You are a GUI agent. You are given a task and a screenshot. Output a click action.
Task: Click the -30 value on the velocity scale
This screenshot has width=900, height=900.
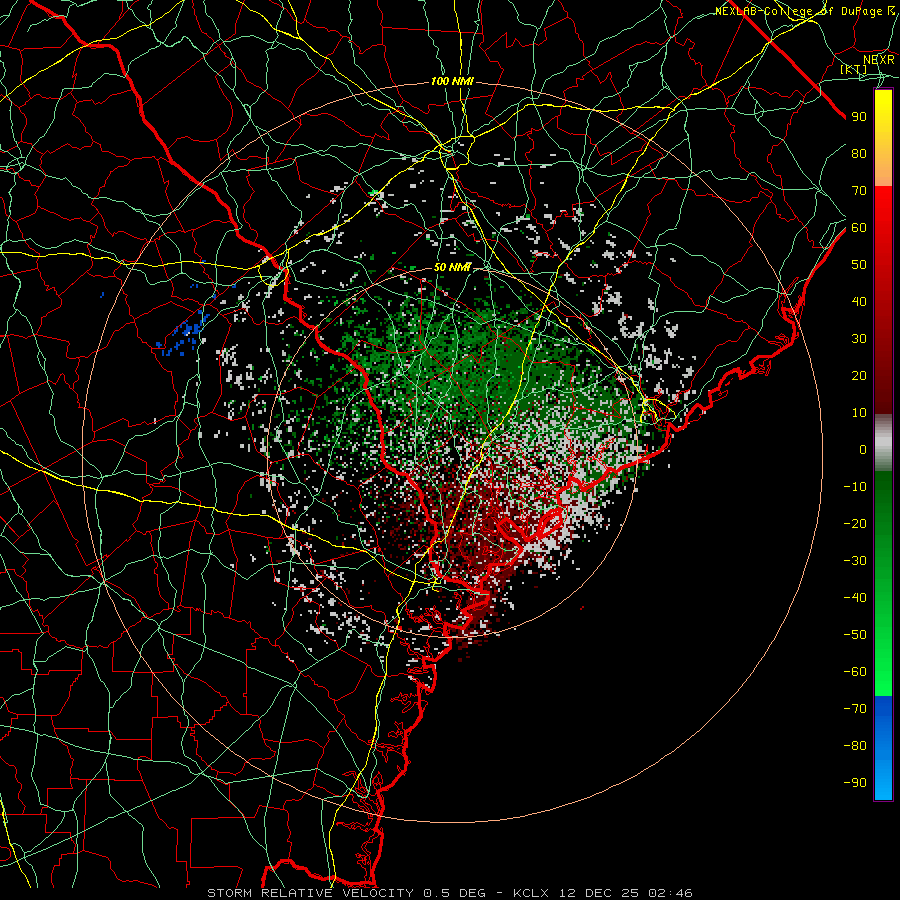tap(855, 561)
